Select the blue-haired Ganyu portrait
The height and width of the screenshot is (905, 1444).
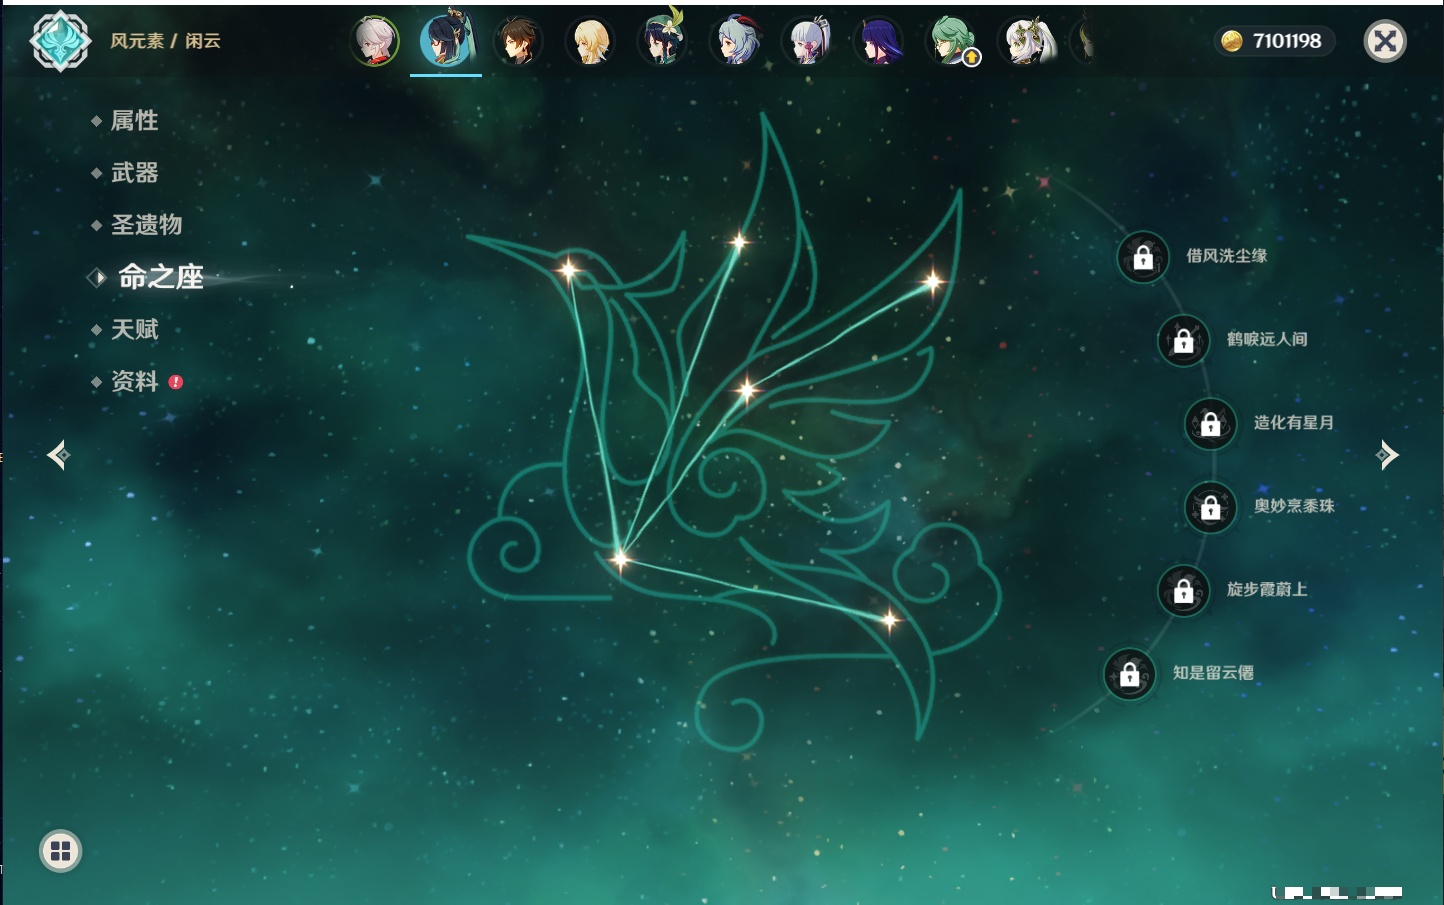click(736, 42)
